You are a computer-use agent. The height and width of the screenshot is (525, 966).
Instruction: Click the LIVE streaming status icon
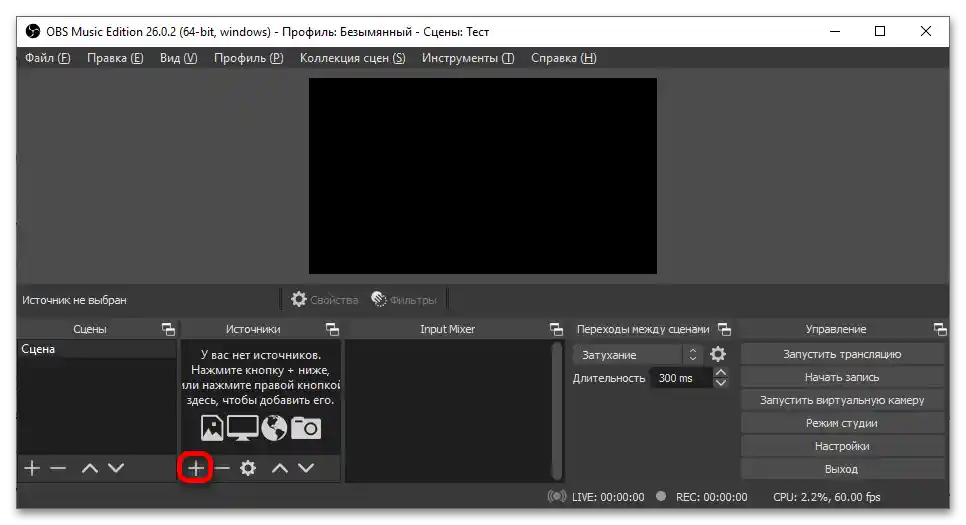point(556,496)
